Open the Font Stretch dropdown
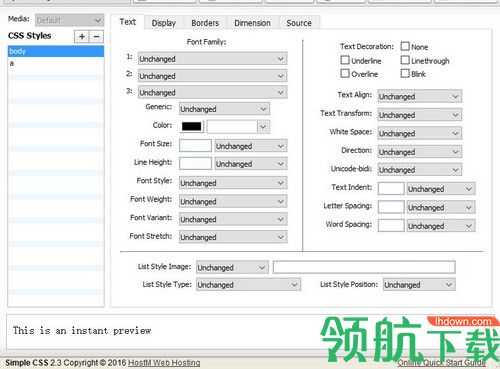Viewport: 500px width, 369px height. (233, 237)
